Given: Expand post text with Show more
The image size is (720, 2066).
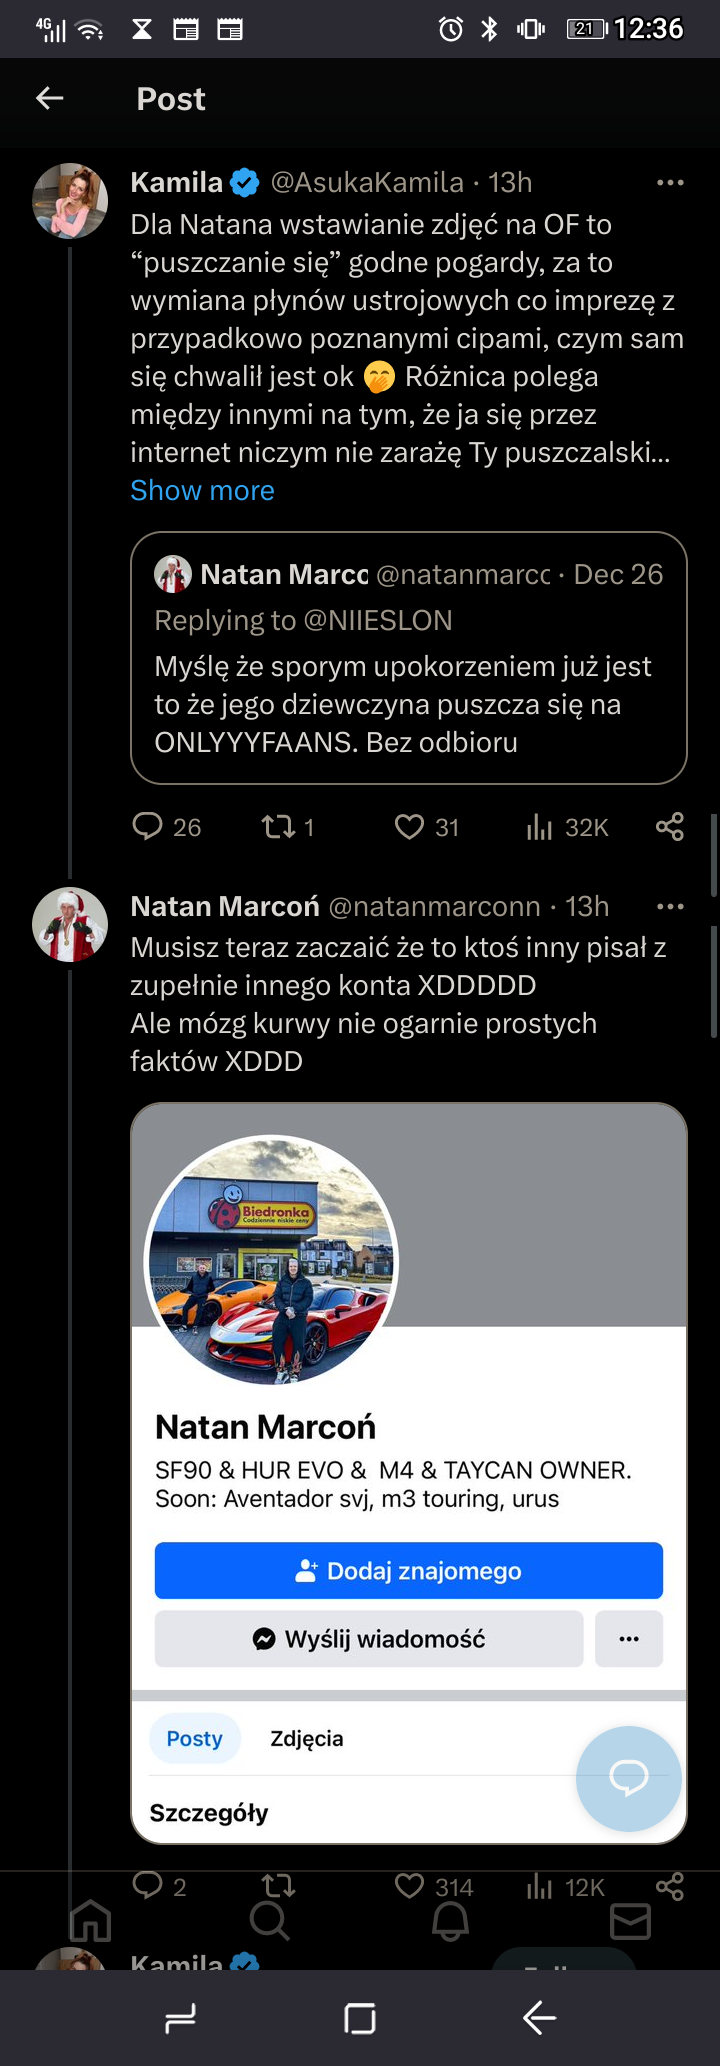Looking at the screenshot, I should pyautogui.click(x=202, y=491).
